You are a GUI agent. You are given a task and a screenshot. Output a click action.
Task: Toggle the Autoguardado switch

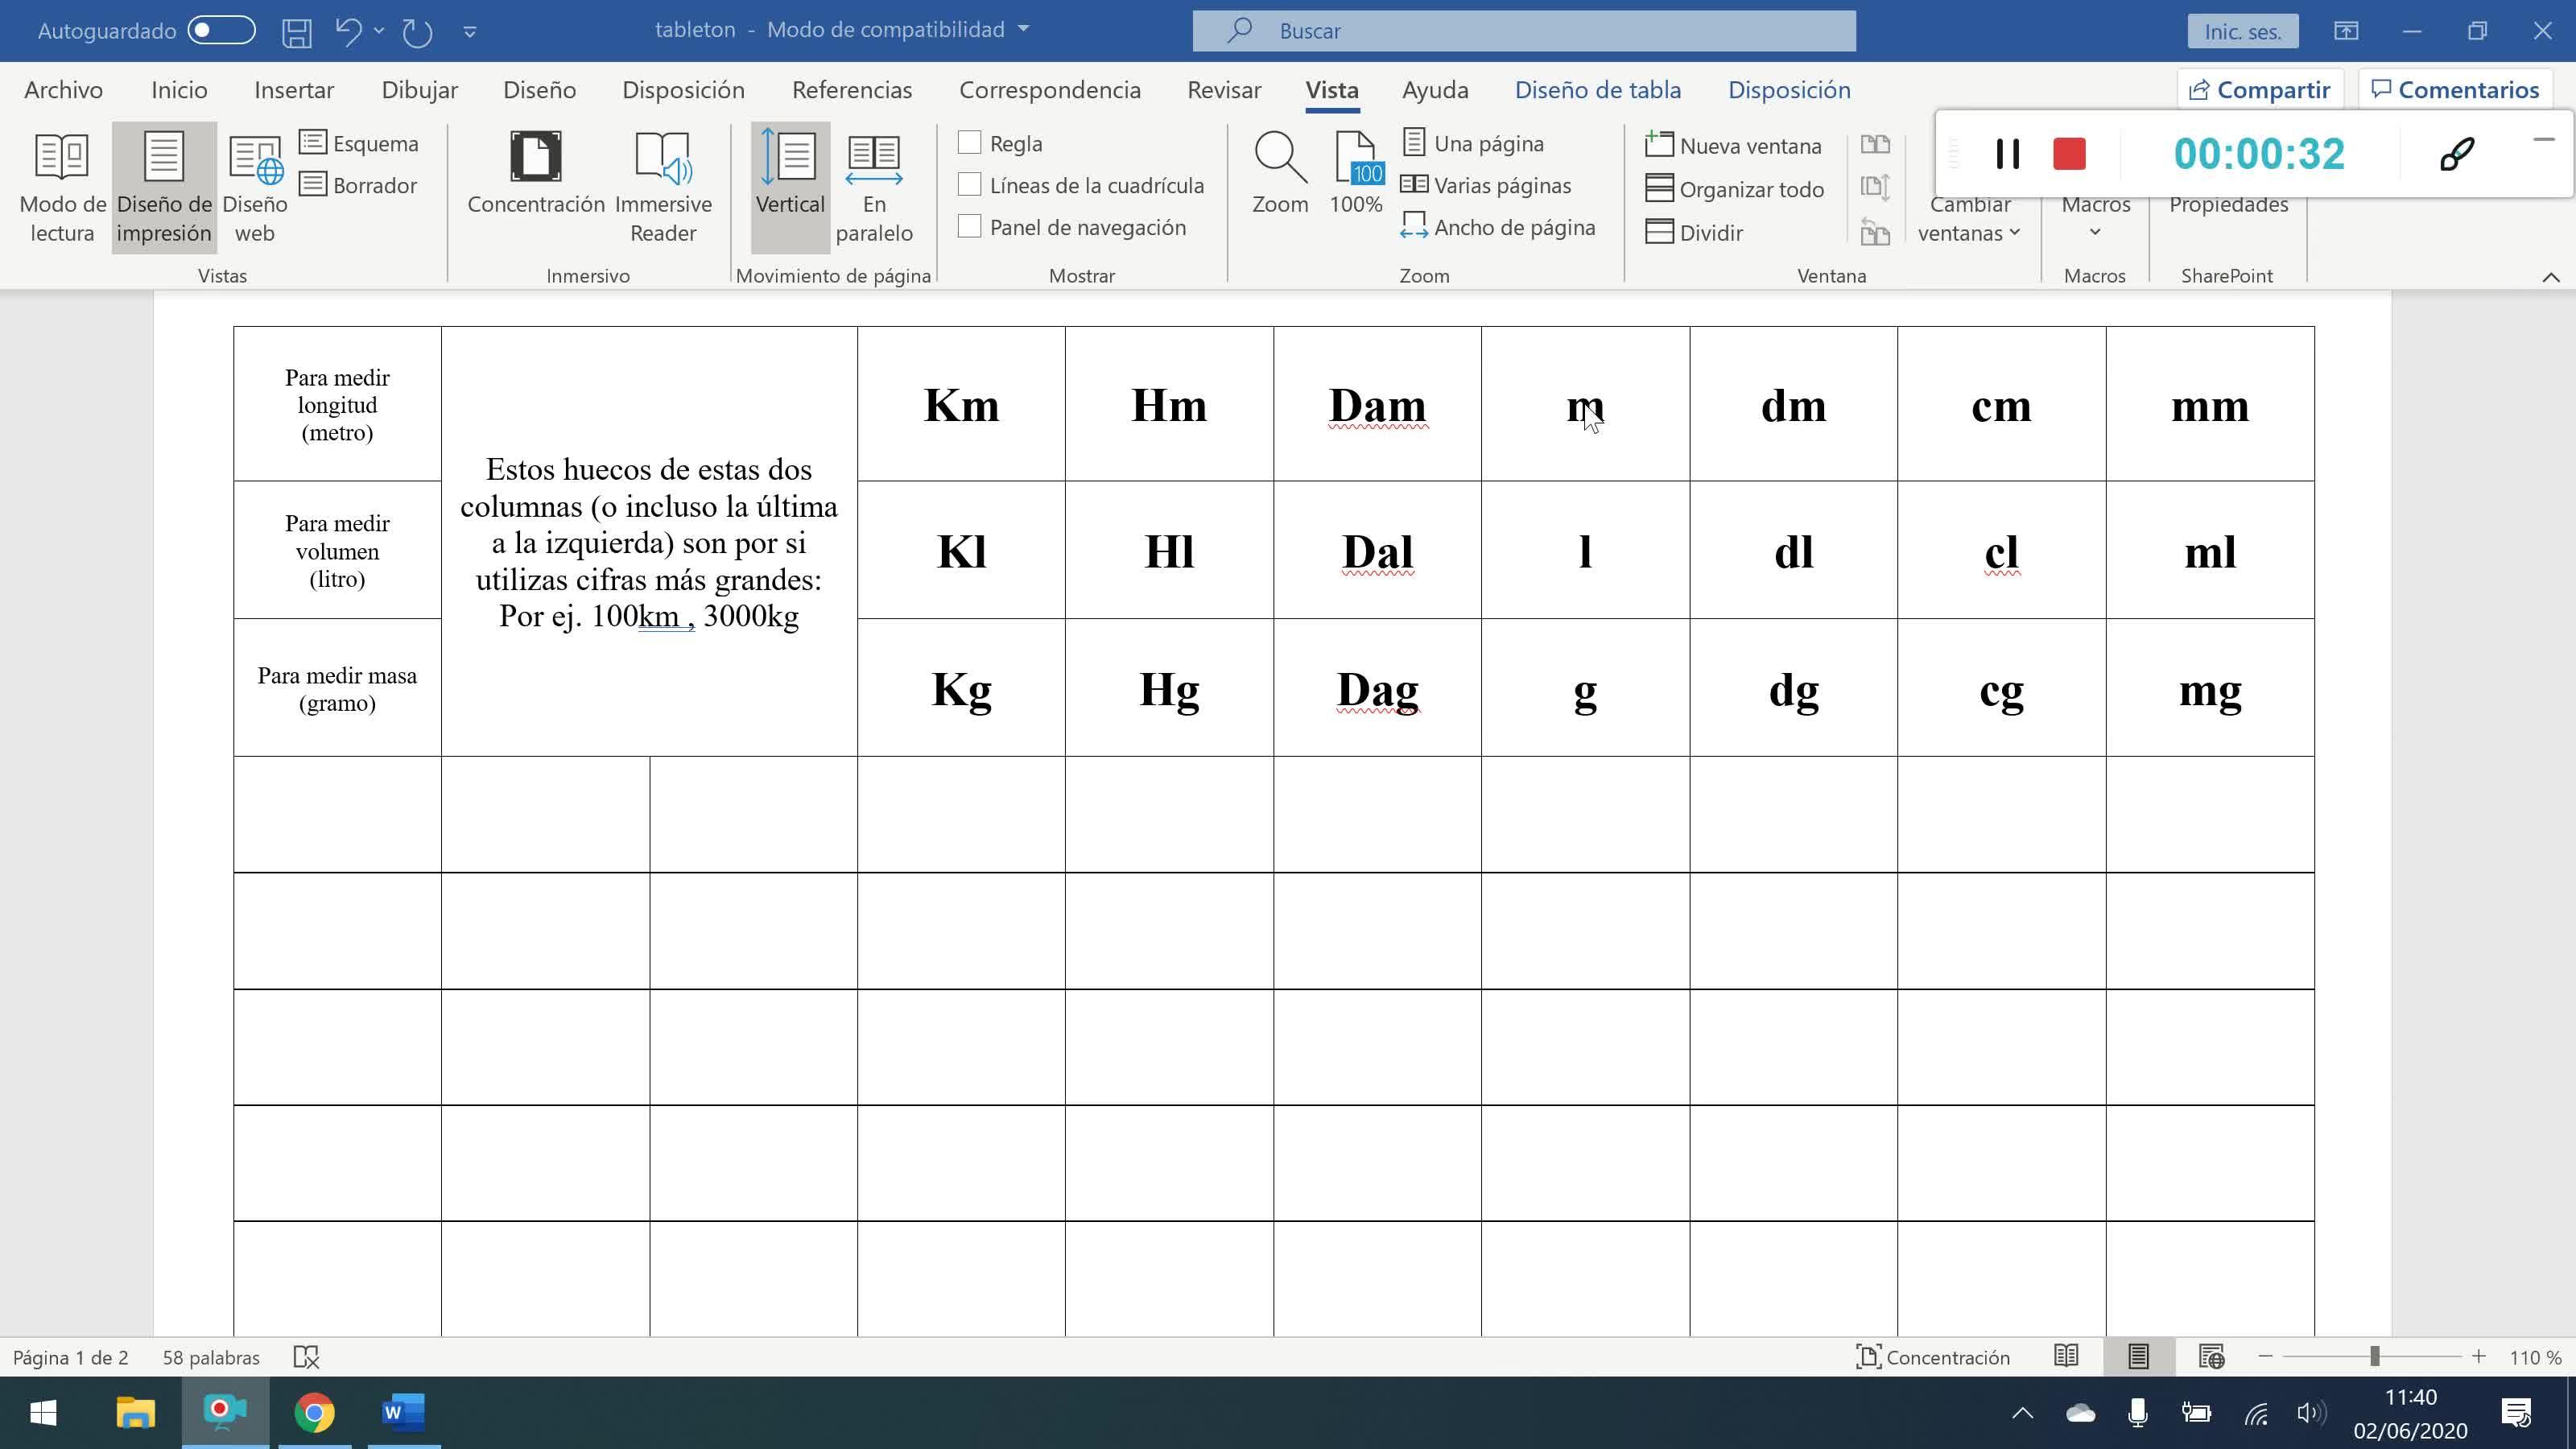(x=221, y=31)
